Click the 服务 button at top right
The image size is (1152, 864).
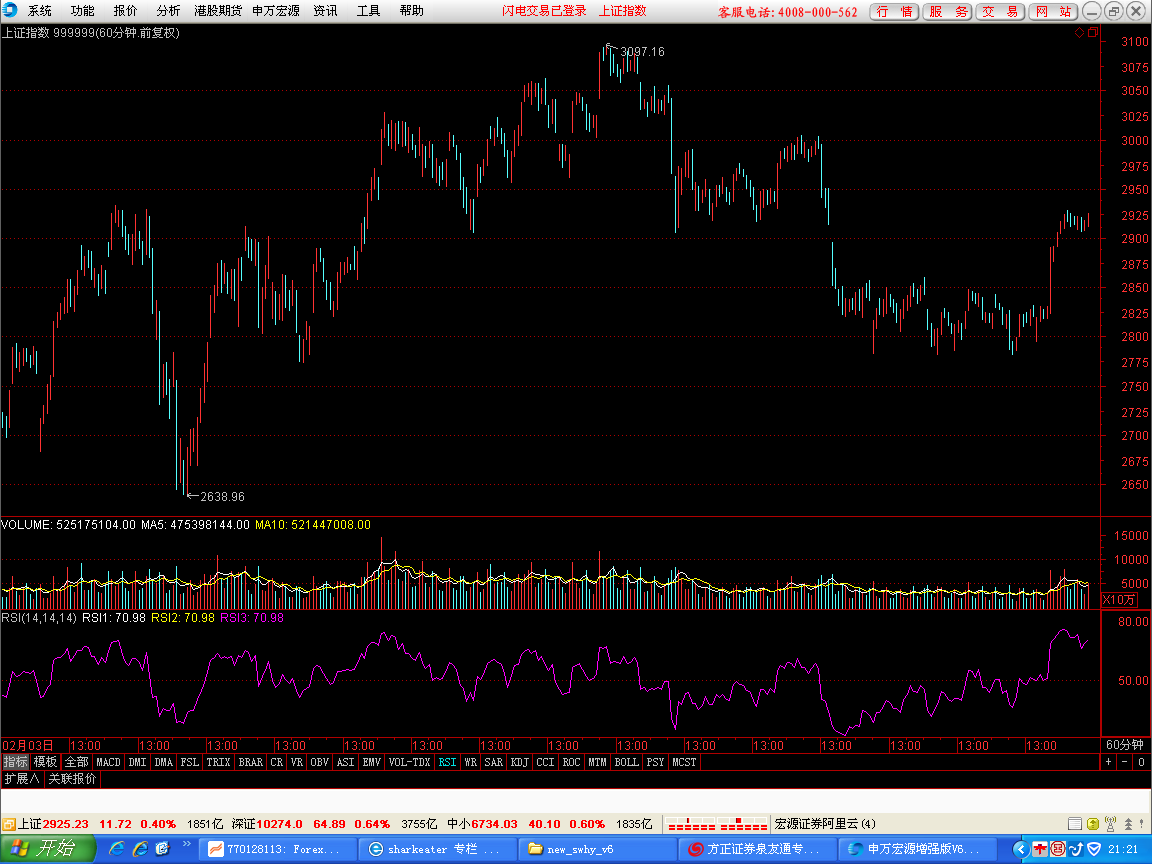click(x=947, y=12)
